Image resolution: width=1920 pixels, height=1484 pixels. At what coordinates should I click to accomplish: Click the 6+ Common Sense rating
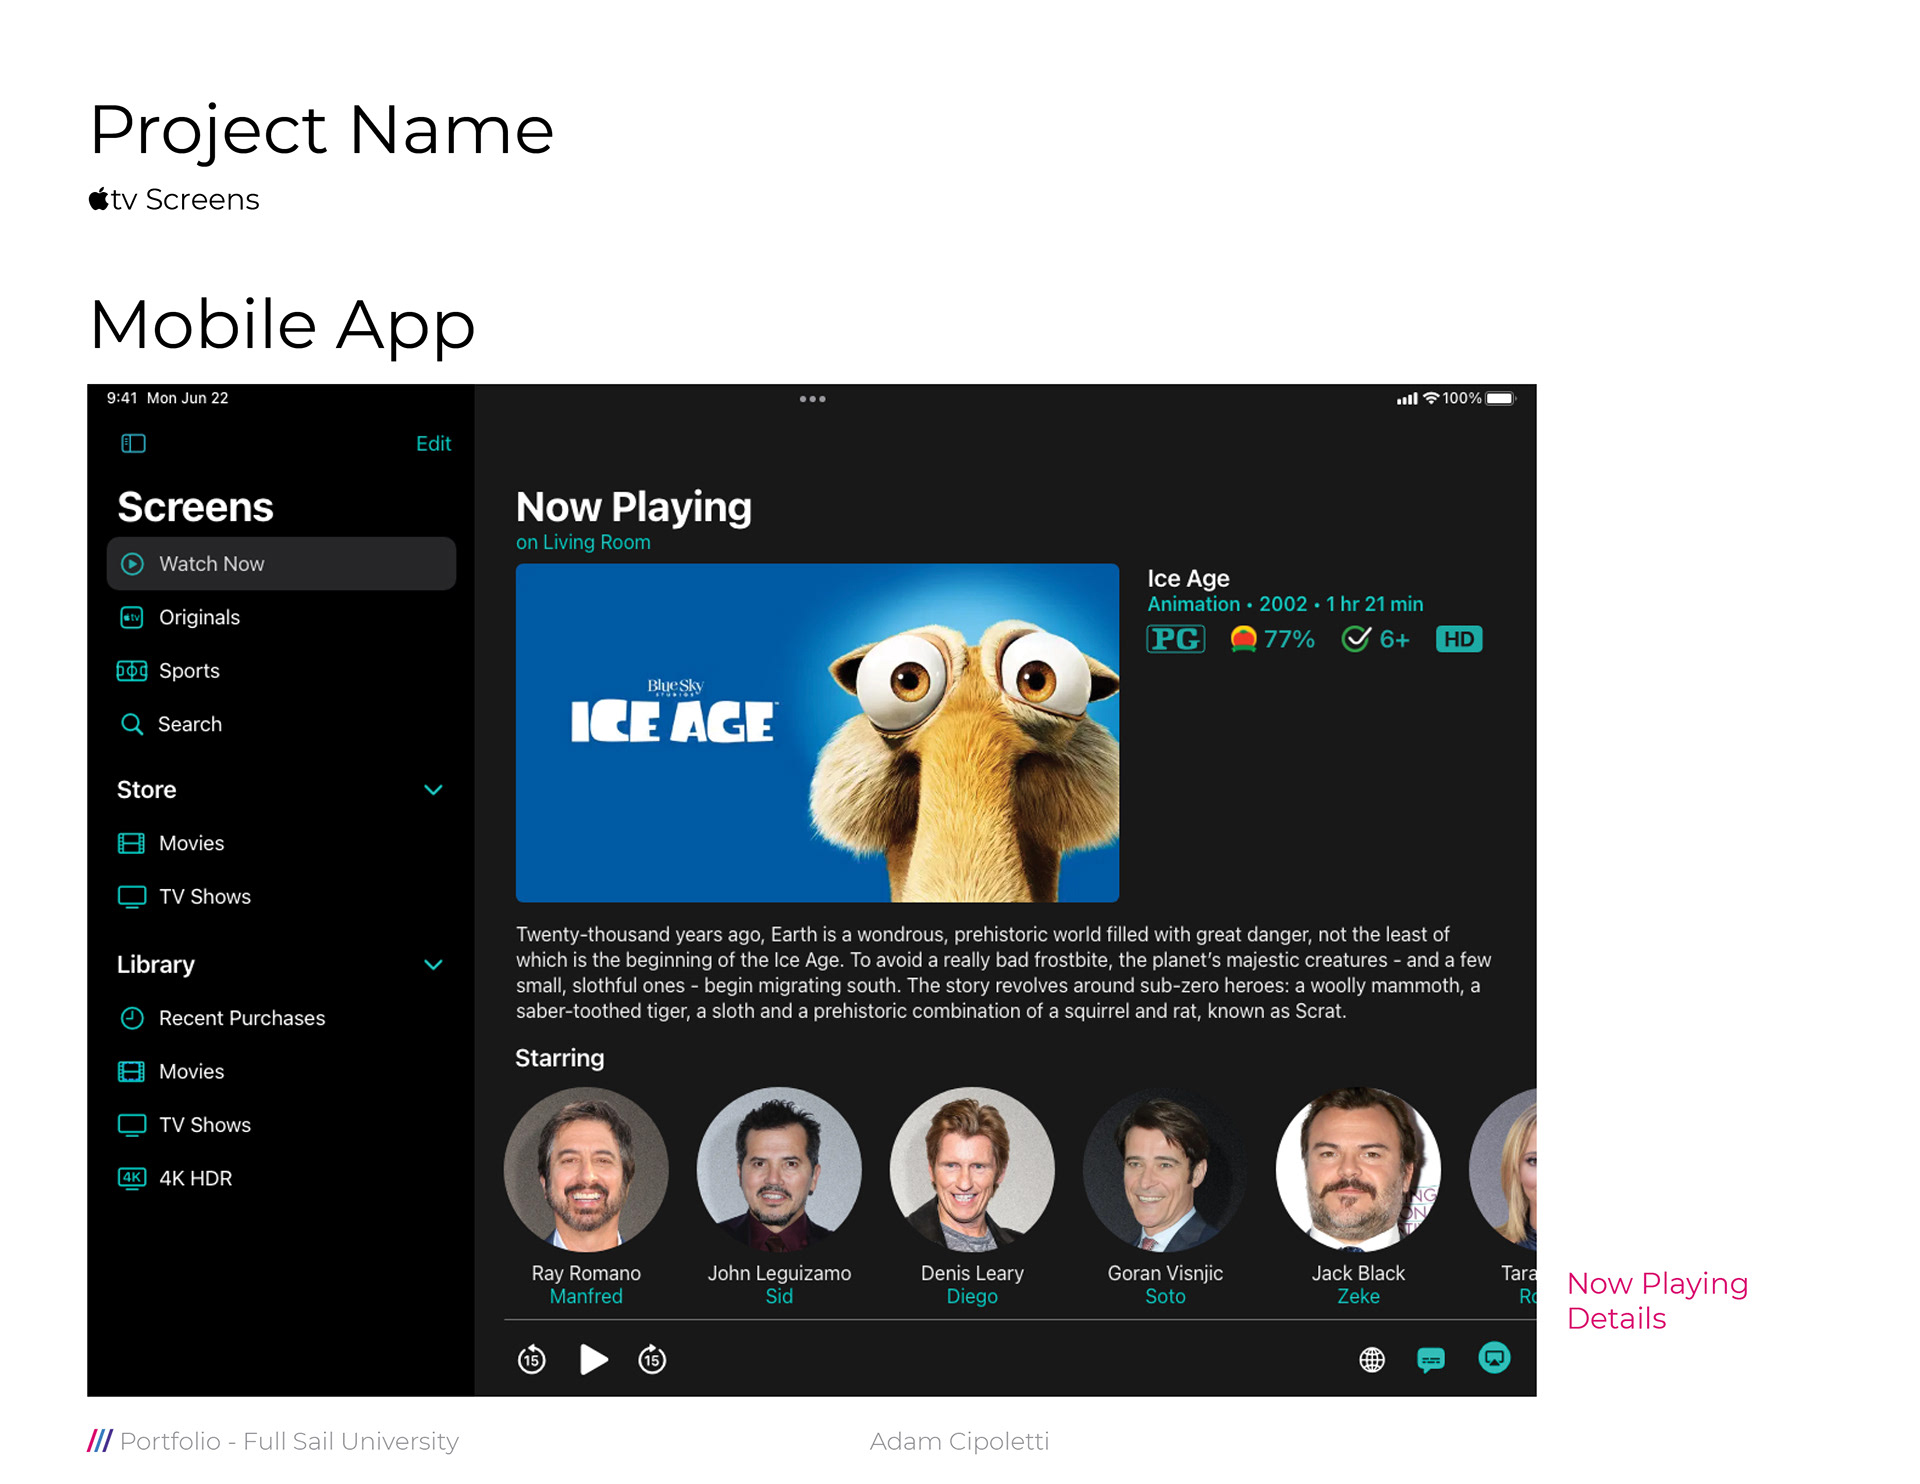click(x=1376, y=639)
